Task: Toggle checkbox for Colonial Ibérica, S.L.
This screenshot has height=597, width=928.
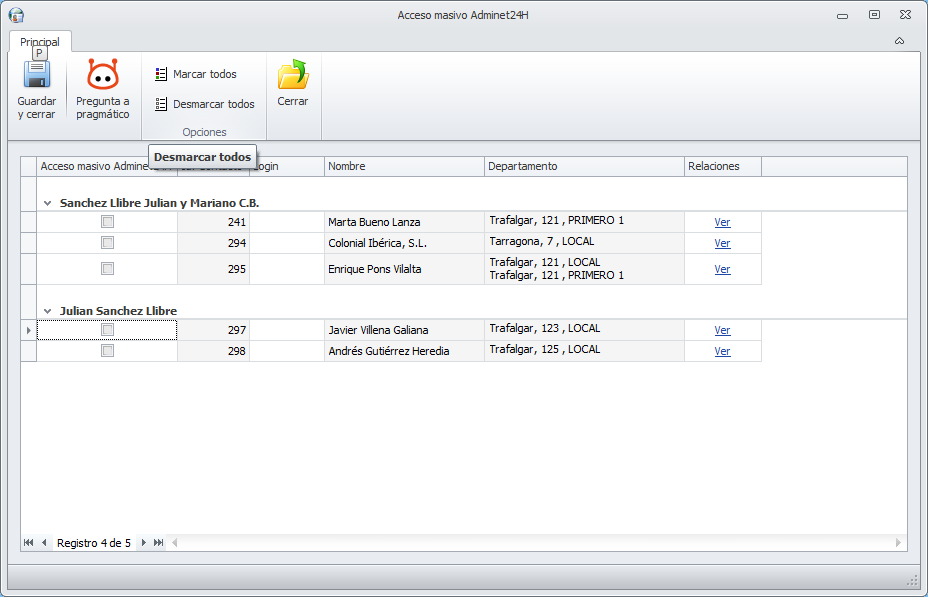Action: pos(107,243)
